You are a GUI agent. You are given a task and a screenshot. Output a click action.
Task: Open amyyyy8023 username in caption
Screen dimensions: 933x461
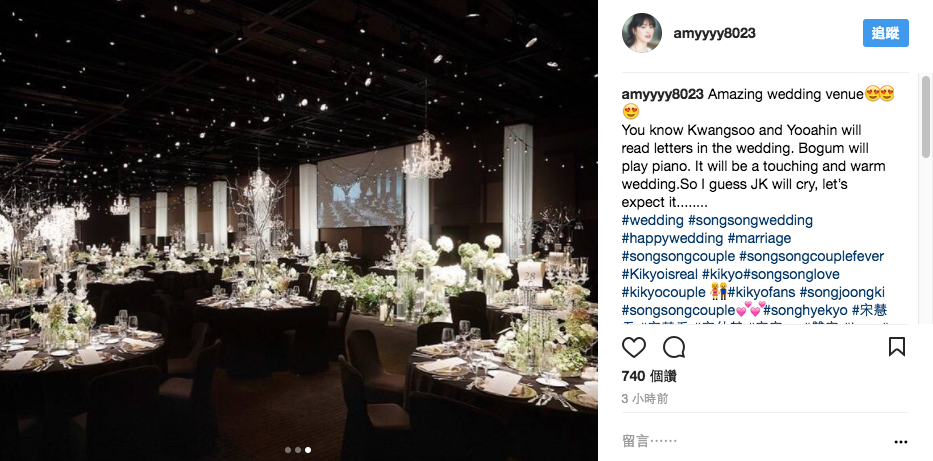tap(663, 94)
